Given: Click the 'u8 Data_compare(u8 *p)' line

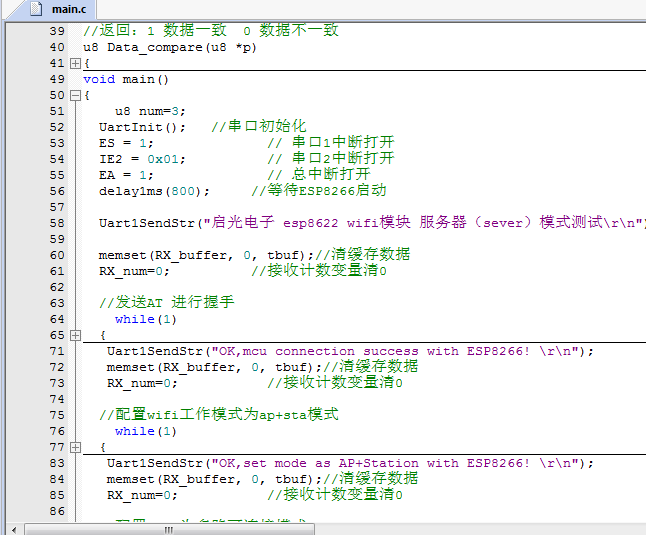Looking at the screenshot, I should coord(170,47).
